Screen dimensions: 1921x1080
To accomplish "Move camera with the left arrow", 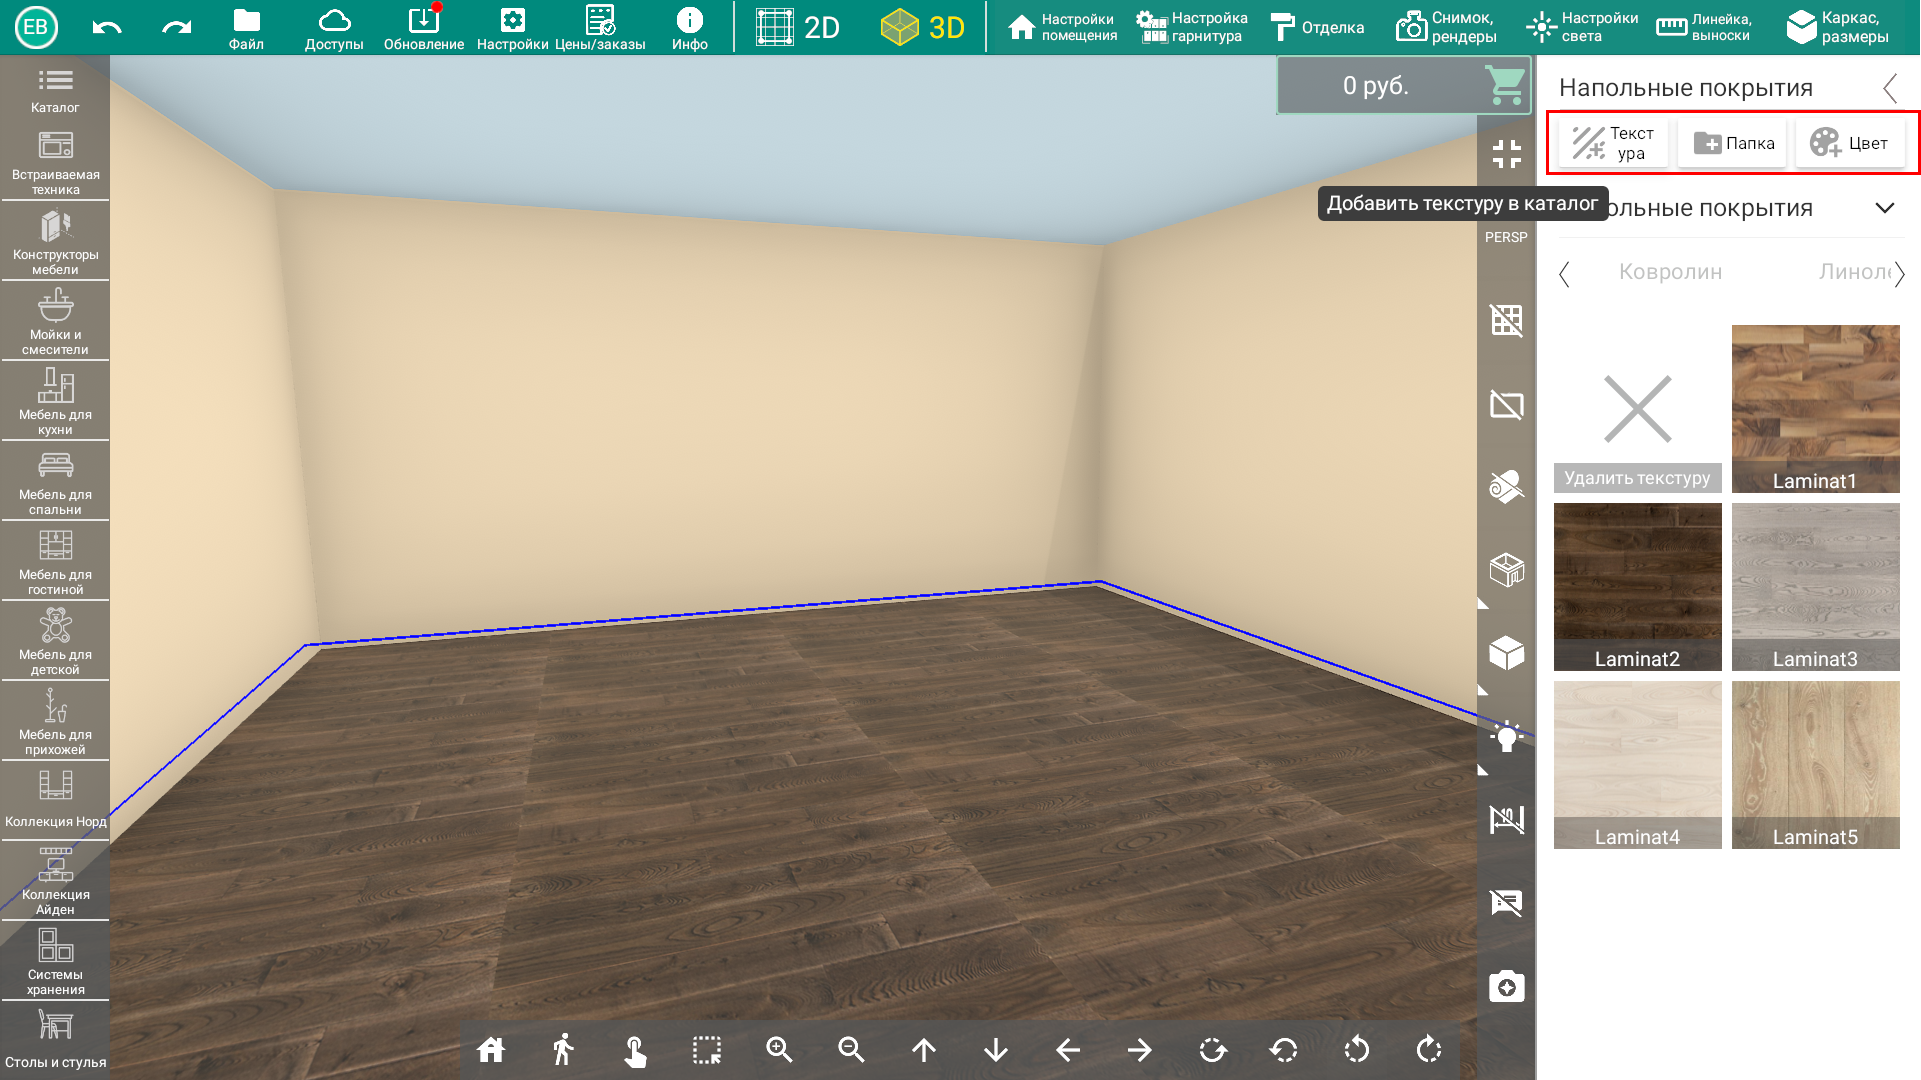I will point(1068,1050).
